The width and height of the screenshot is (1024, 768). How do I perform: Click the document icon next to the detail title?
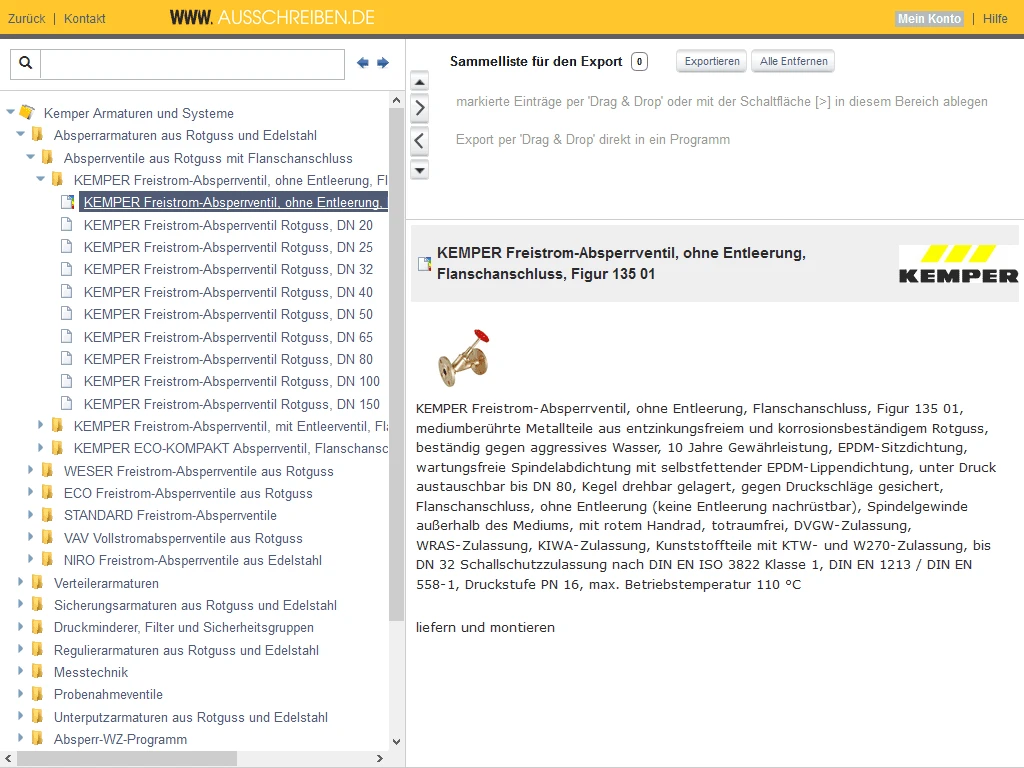(424, 264)
